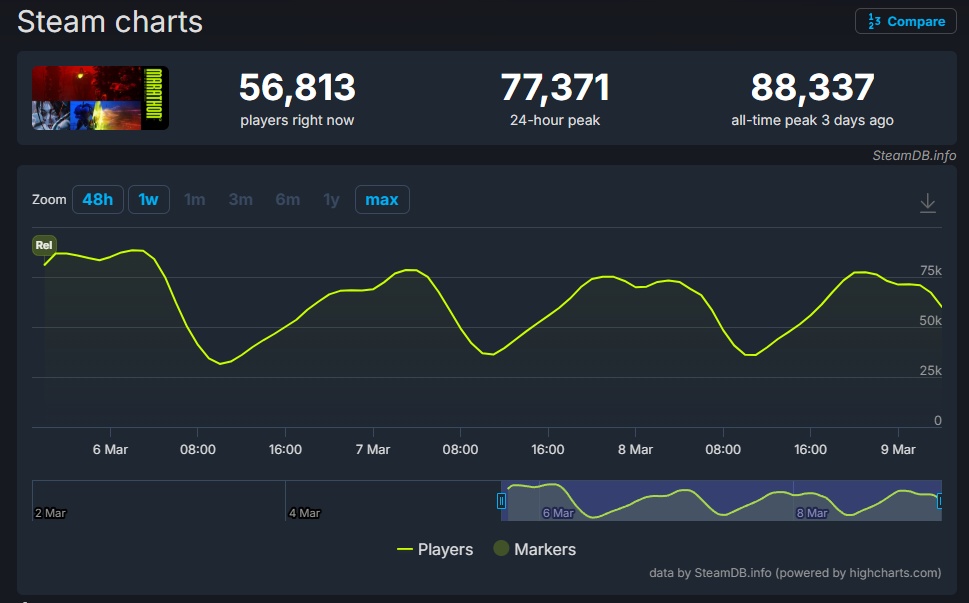Select the 1y zoom range
Viewport: 969px width, 603px height.
(331, 199)
